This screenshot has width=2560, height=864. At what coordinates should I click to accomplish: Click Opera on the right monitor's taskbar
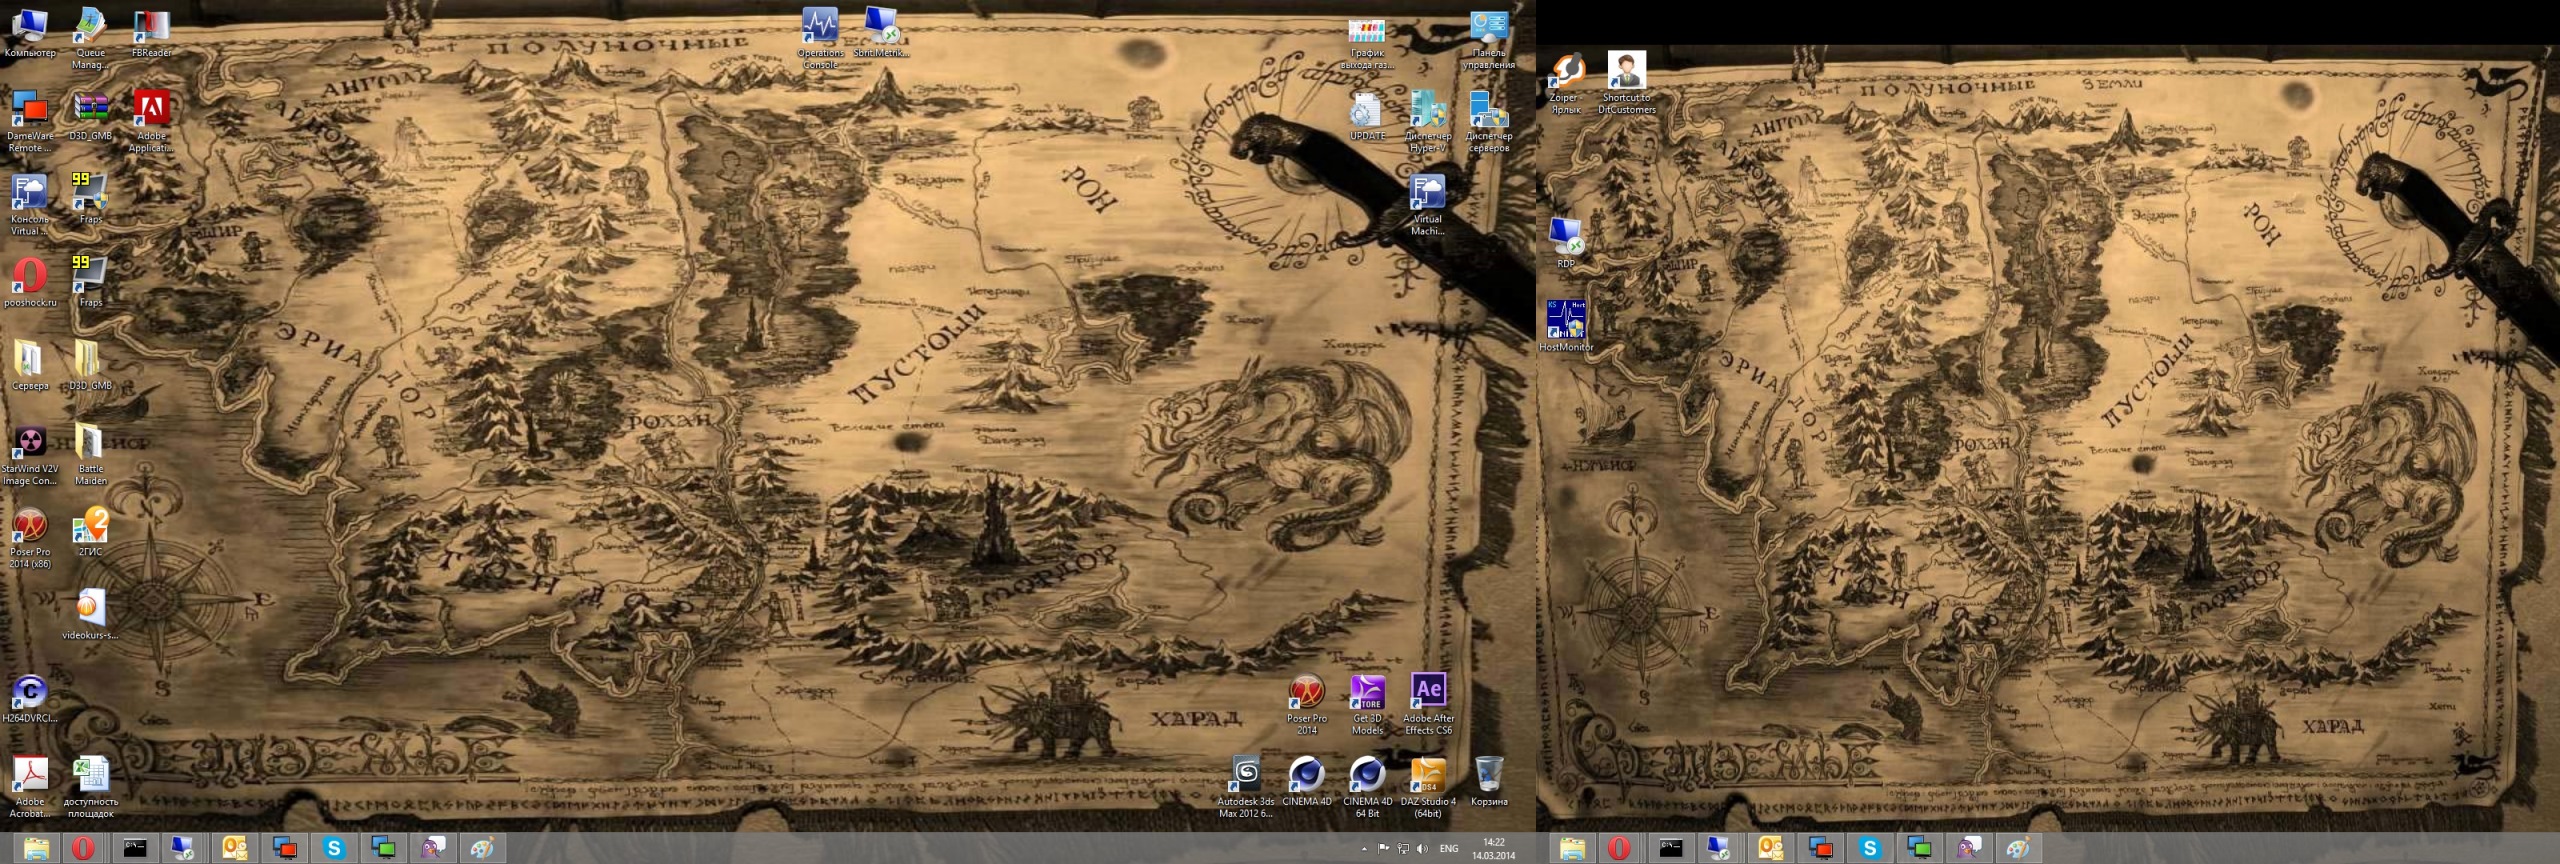[1620, 849]
